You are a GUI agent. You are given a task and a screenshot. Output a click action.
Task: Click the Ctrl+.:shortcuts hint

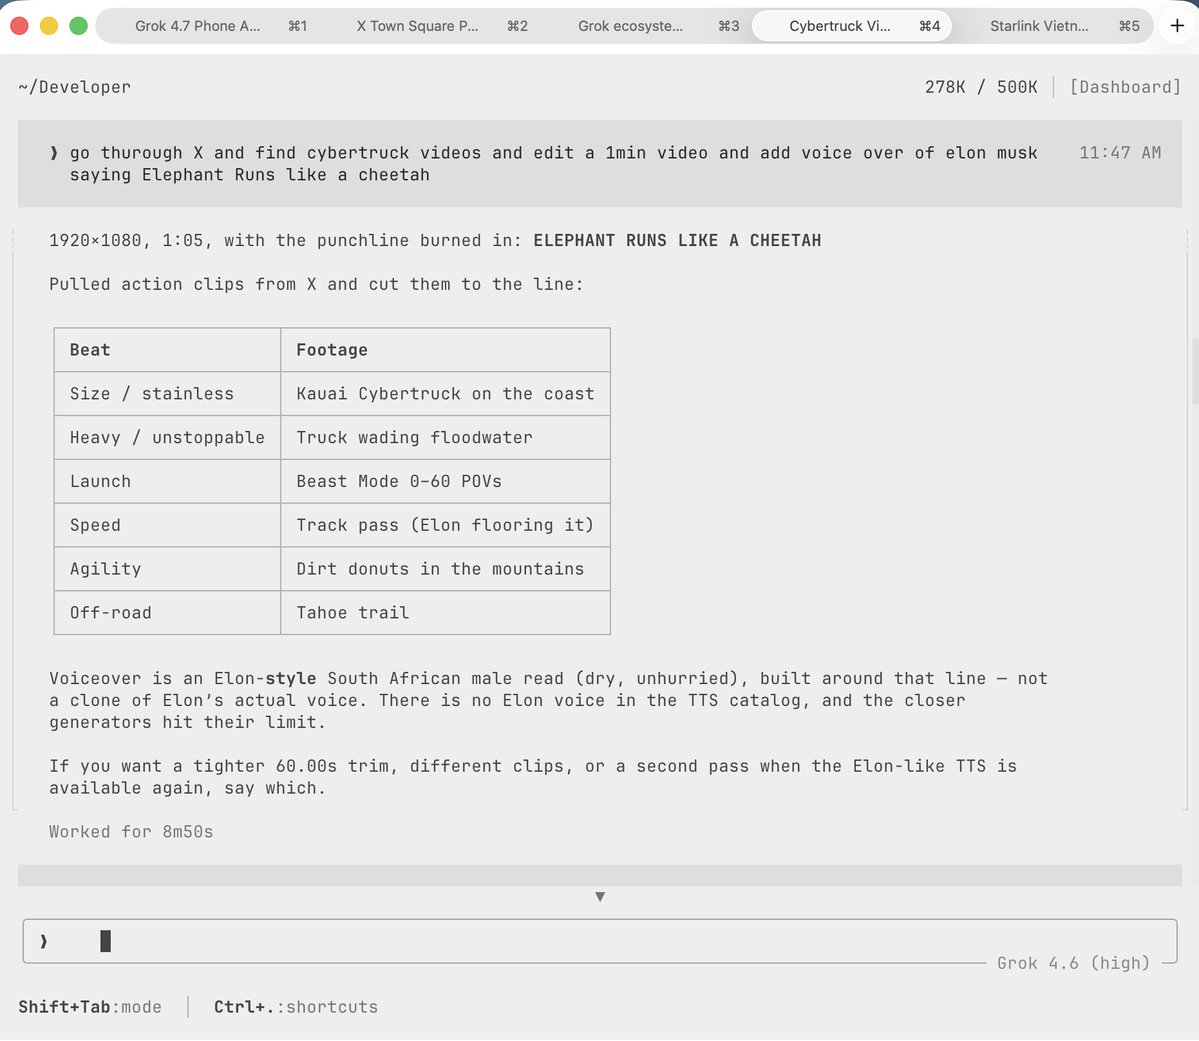296,1007
